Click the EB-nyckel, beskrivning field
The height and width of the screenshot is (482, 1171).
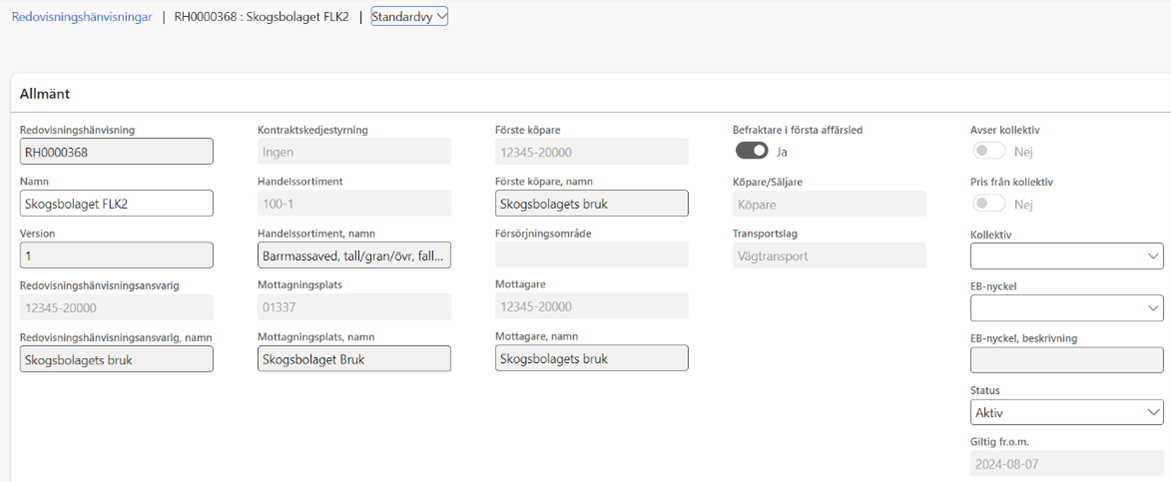(x=1066, y=360)
